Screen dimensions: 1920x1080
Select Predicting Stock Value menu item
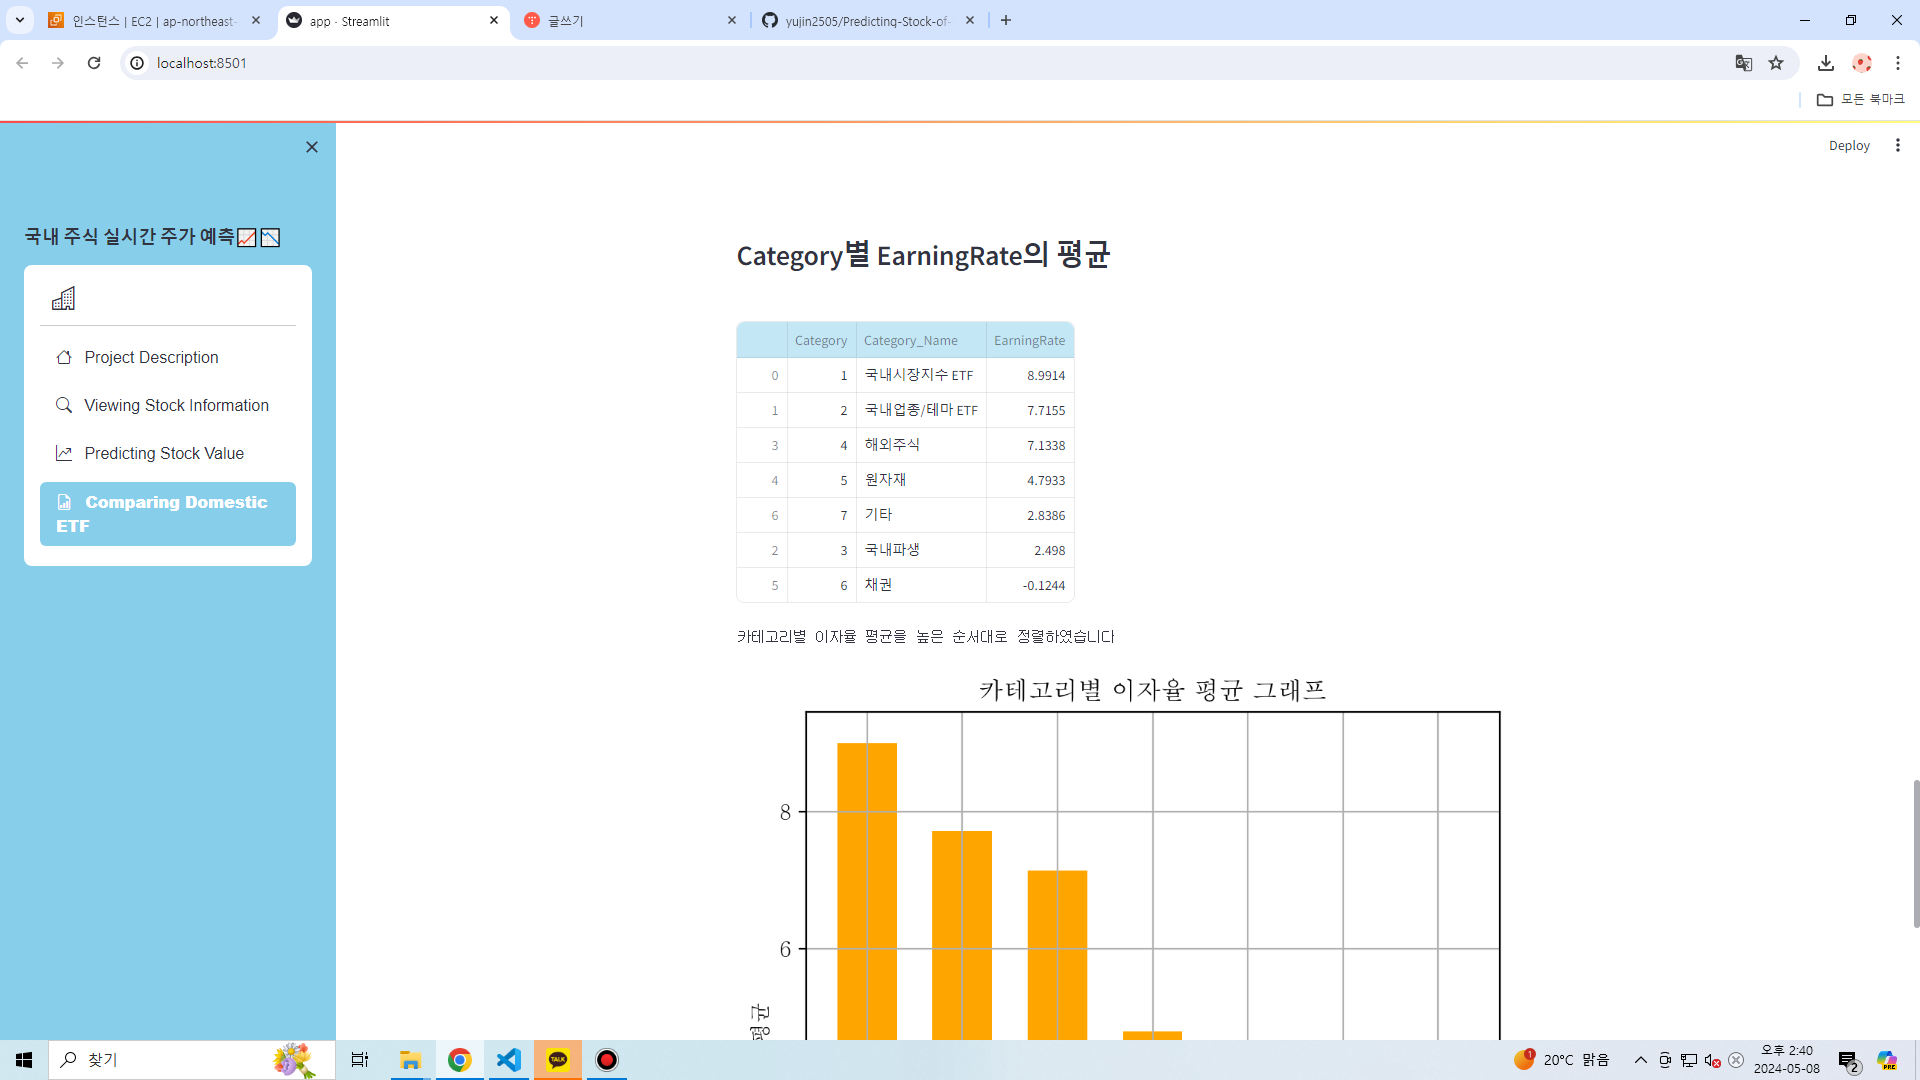(x=164, y=453)
